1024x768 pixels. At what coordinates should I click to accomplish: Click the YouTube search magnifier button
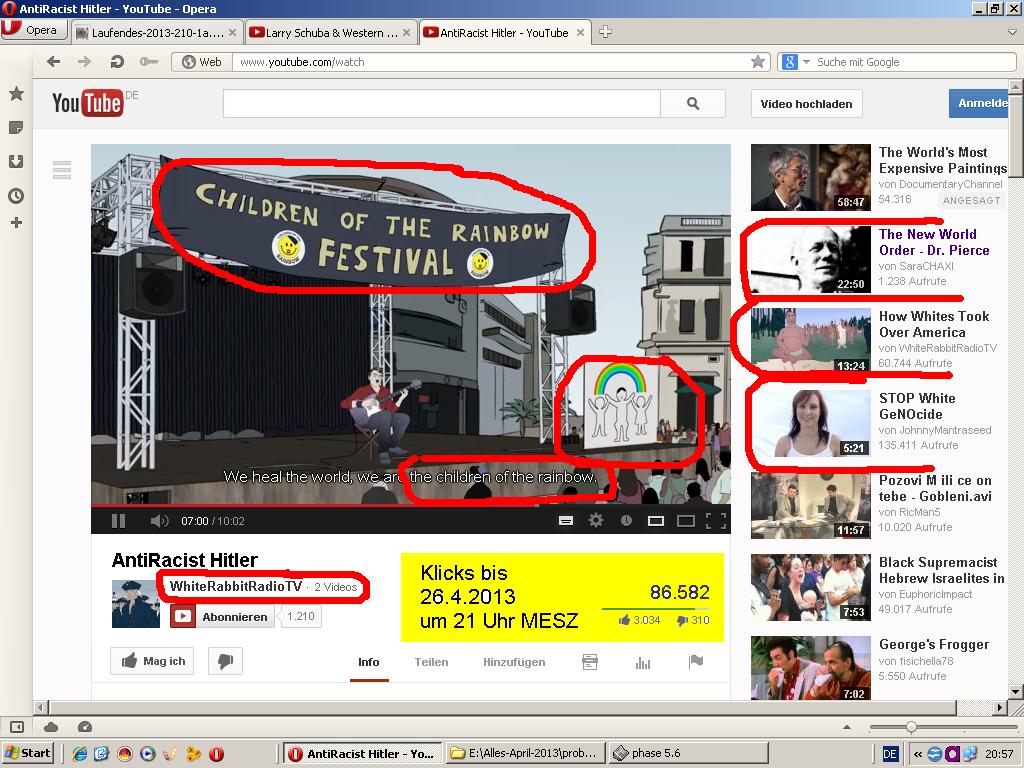(x=693, y=103)
